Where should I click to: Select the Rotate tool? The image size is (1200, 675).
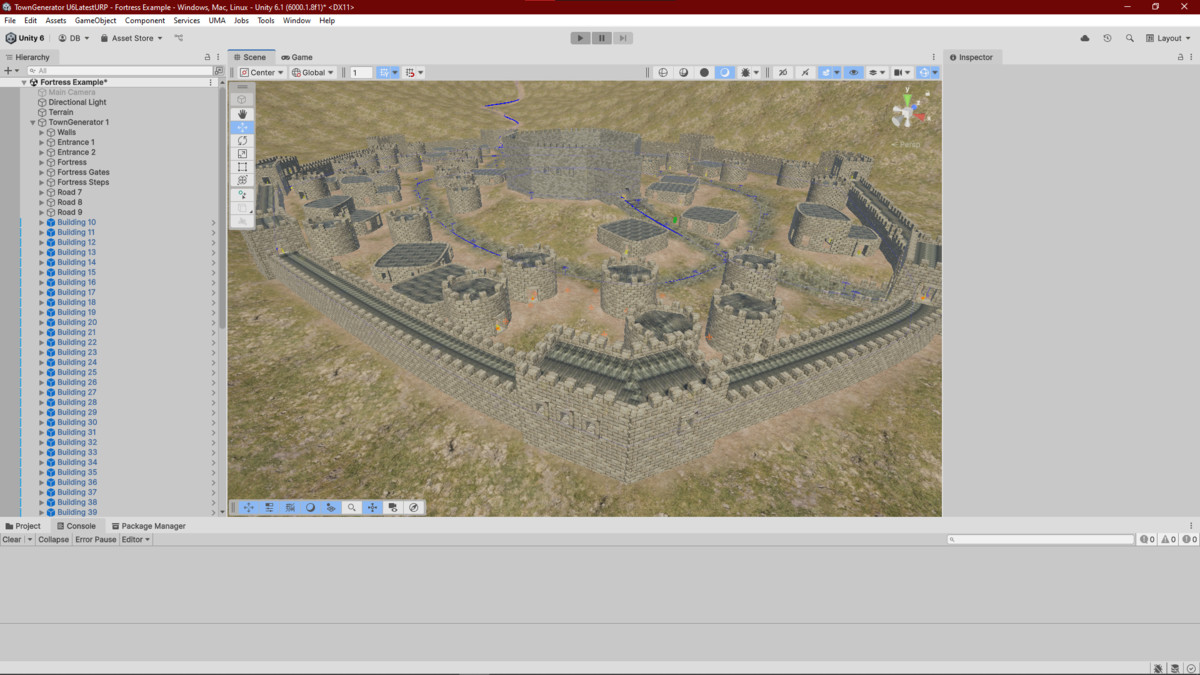[242, 141]
